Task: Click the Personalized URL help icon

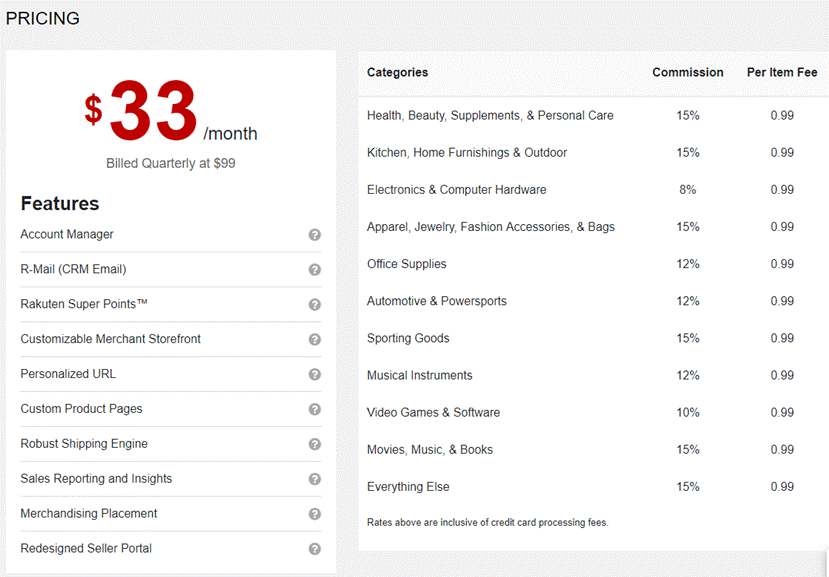Action: (314, 375)
